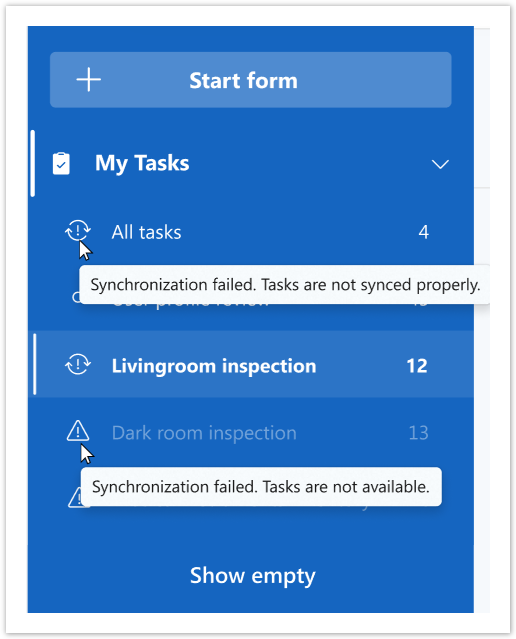Select the Livingroom inspection item
This screenshot has height=639, width=516.
pyautogui.click(x=251, y=364)
